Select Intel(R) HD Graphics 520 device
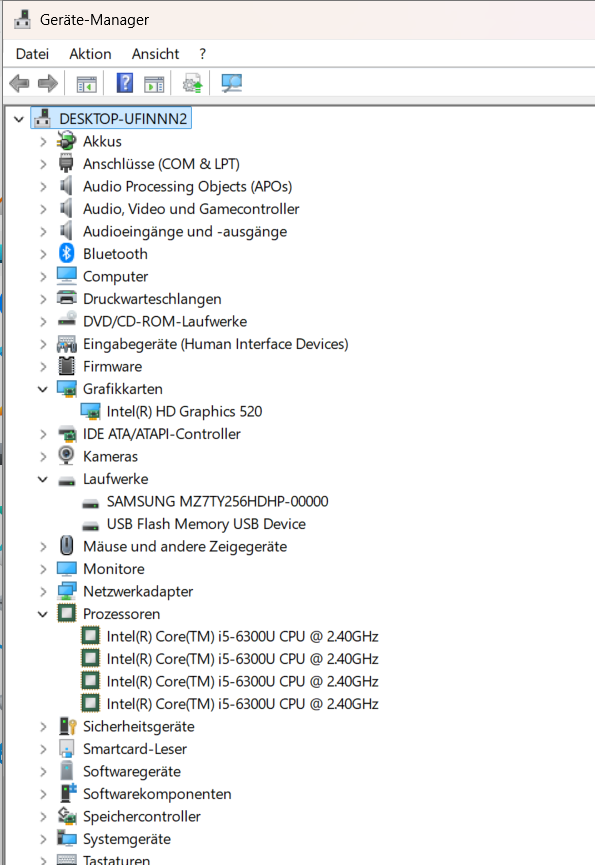 pos(184,412)
